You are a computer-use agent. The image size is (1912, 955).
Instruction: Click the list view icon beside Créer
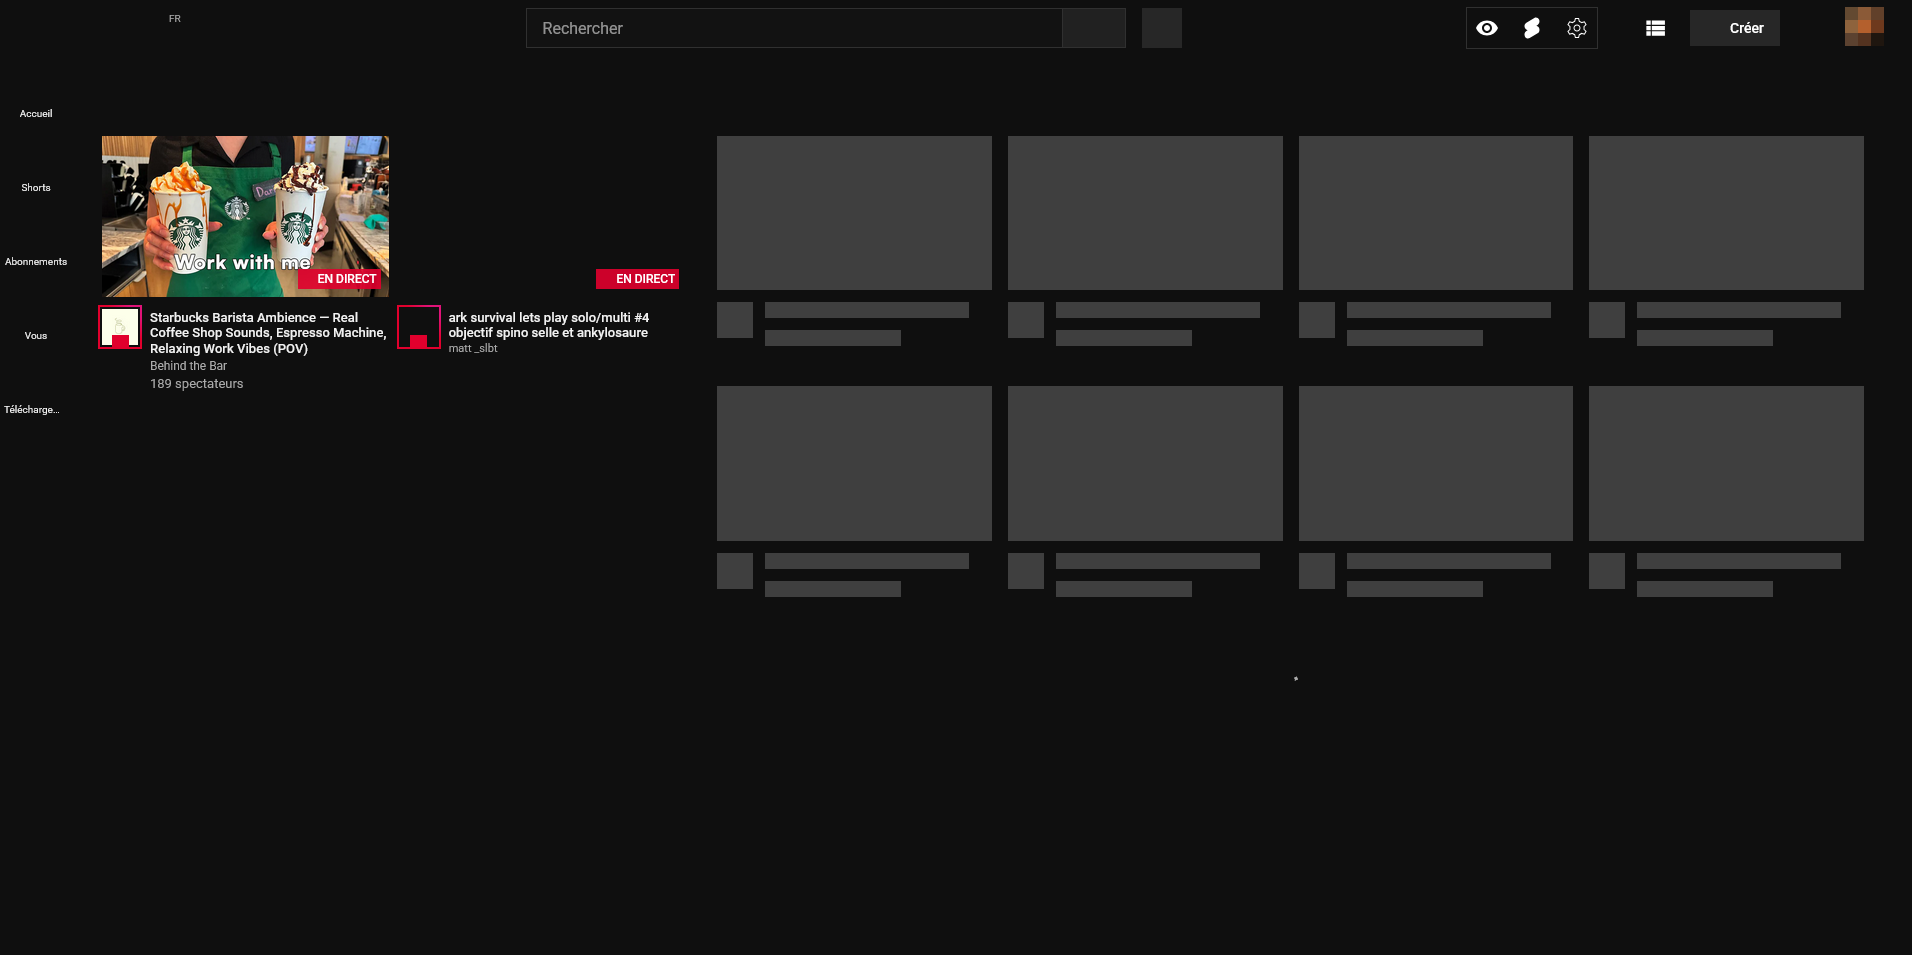point(1655,28)
